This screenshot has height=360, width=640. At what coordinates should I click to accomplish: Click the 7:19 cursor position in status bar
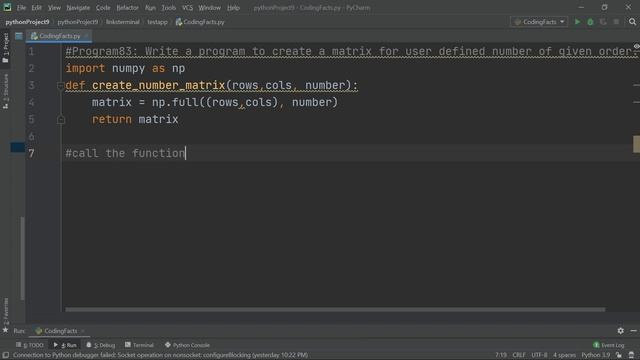[501, 356]
